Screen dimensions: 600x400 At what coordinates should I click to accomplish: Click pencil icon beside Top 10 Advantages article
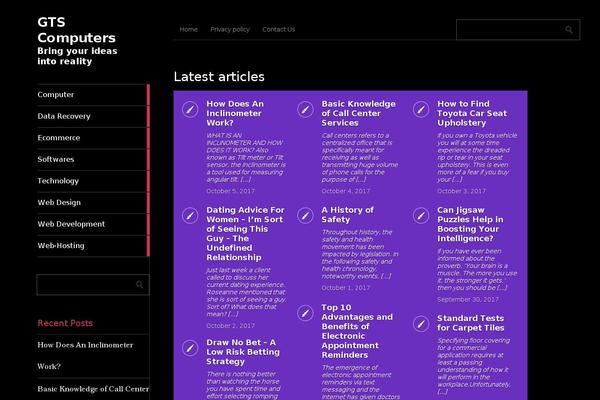[305, 313]
